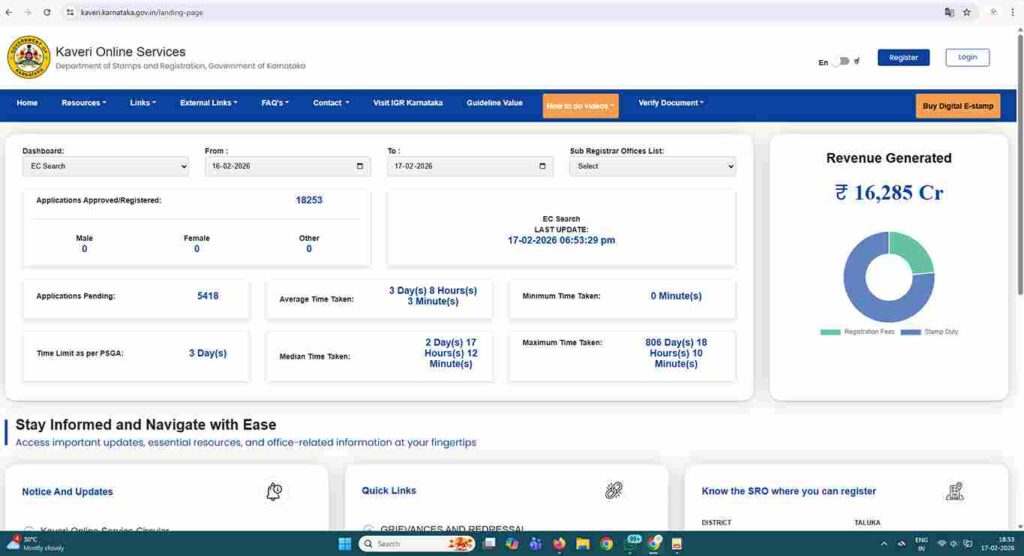1024x556 pixels.
Task: Click the Karnataka government emblem logo
Action: [28, 58]
